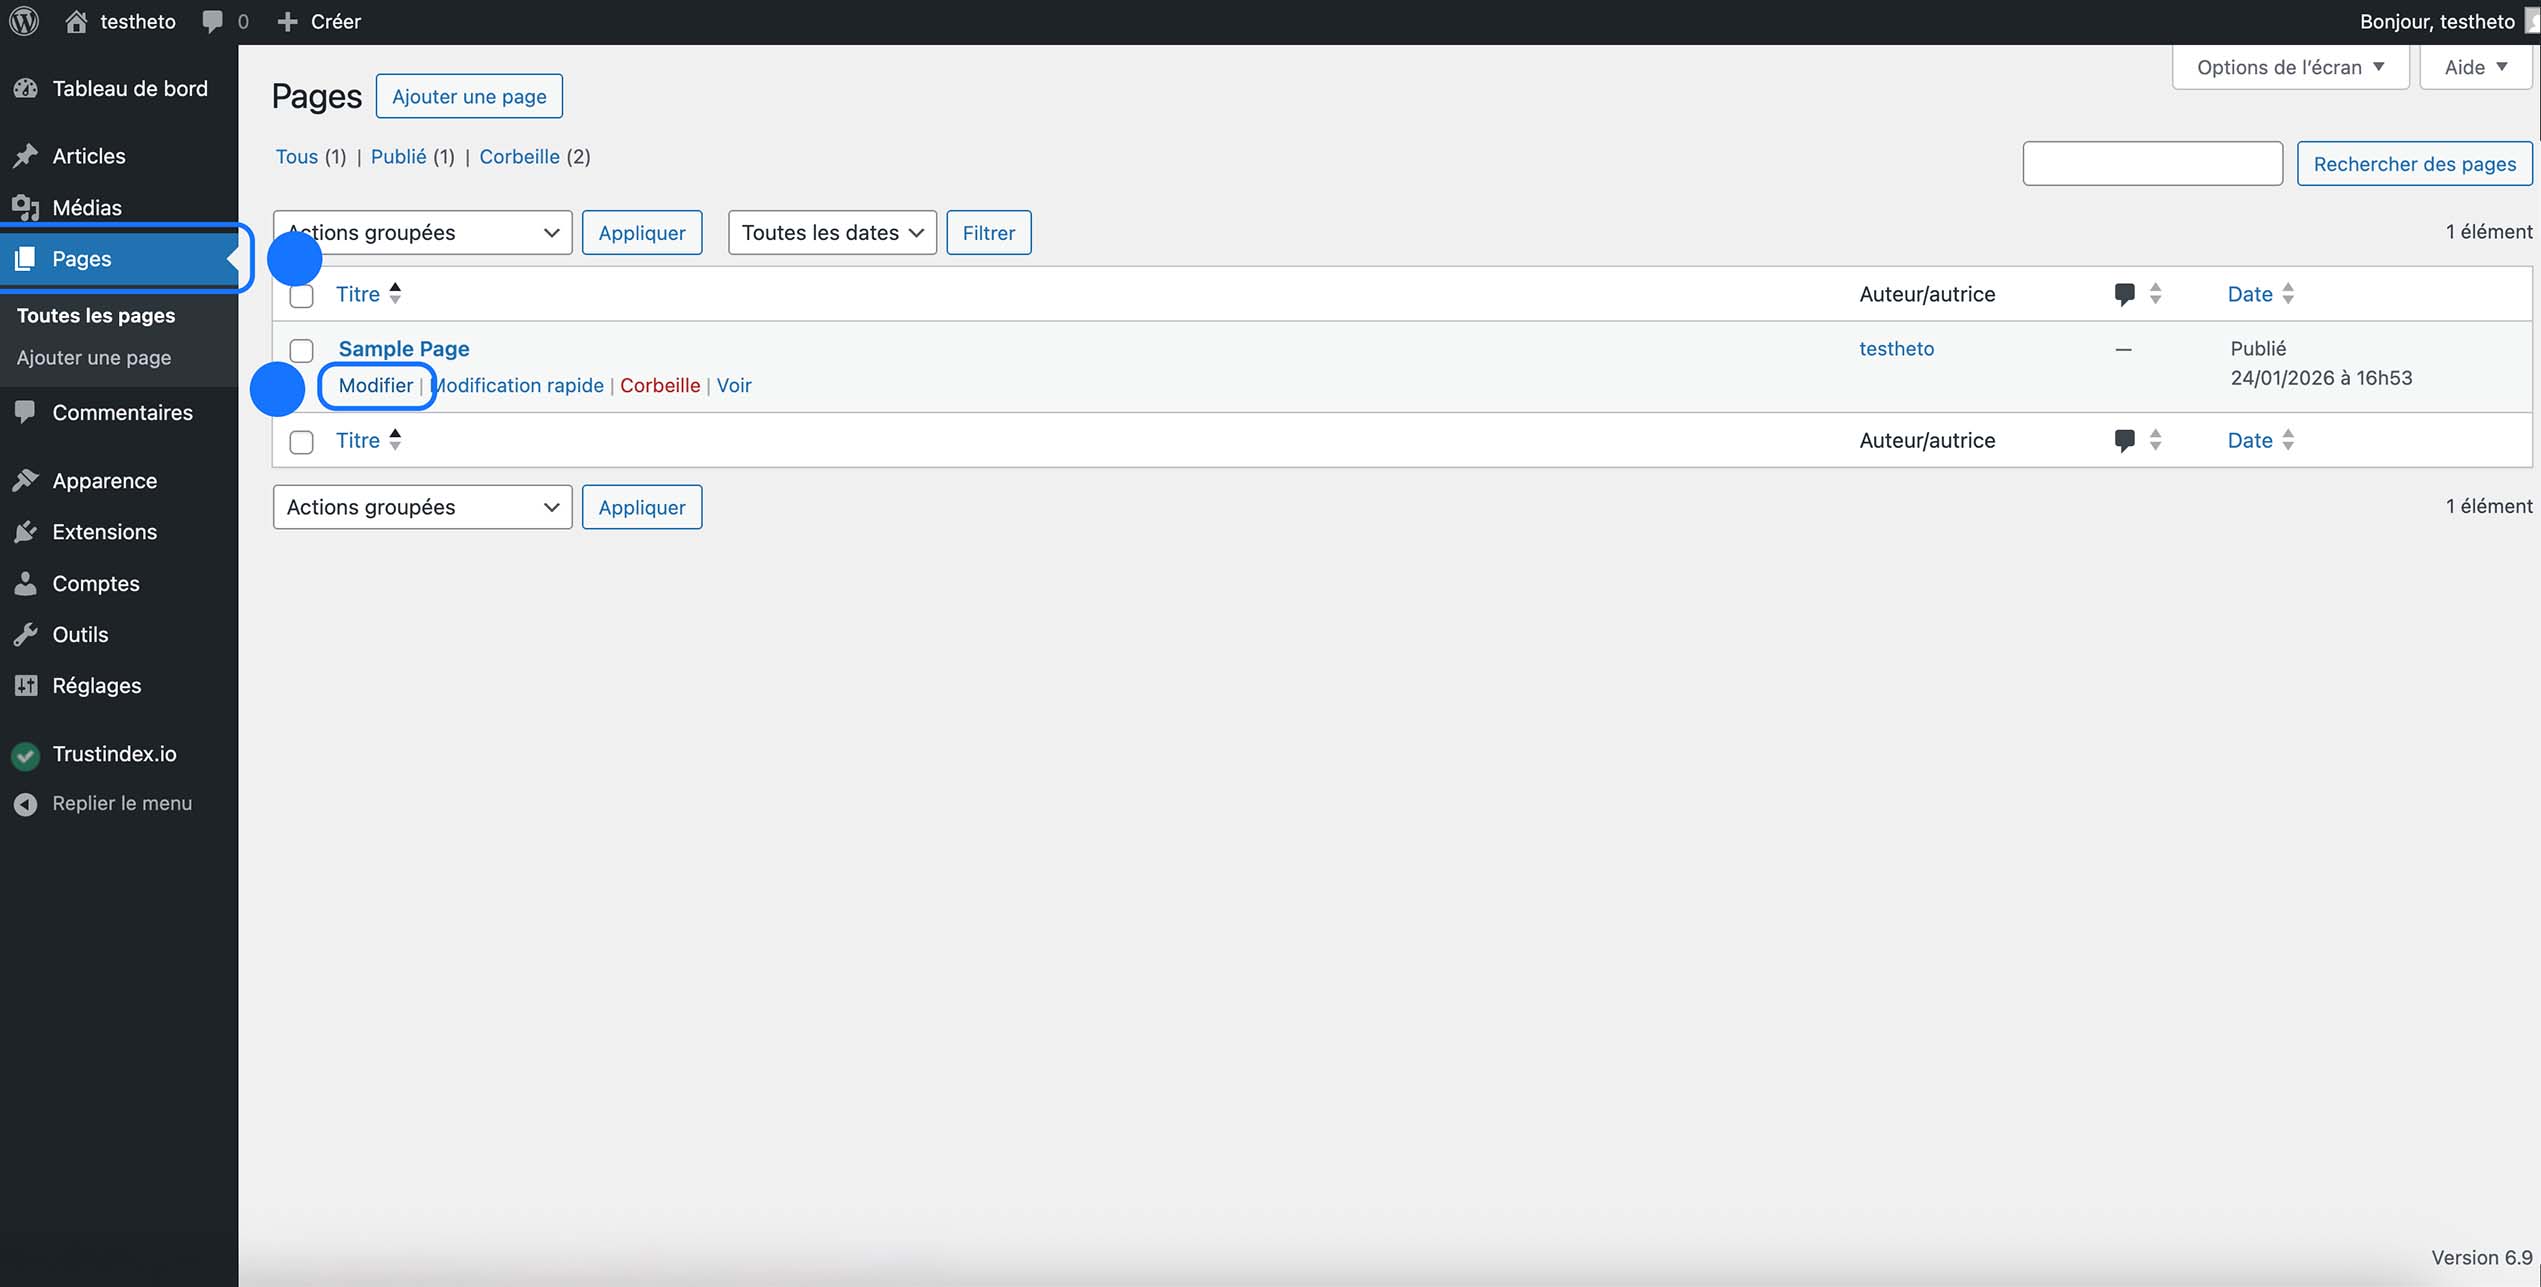This screenshot has width=2541, height=1287.
Task: Click the plus icon next to Créer
Action: click(287, 21)
